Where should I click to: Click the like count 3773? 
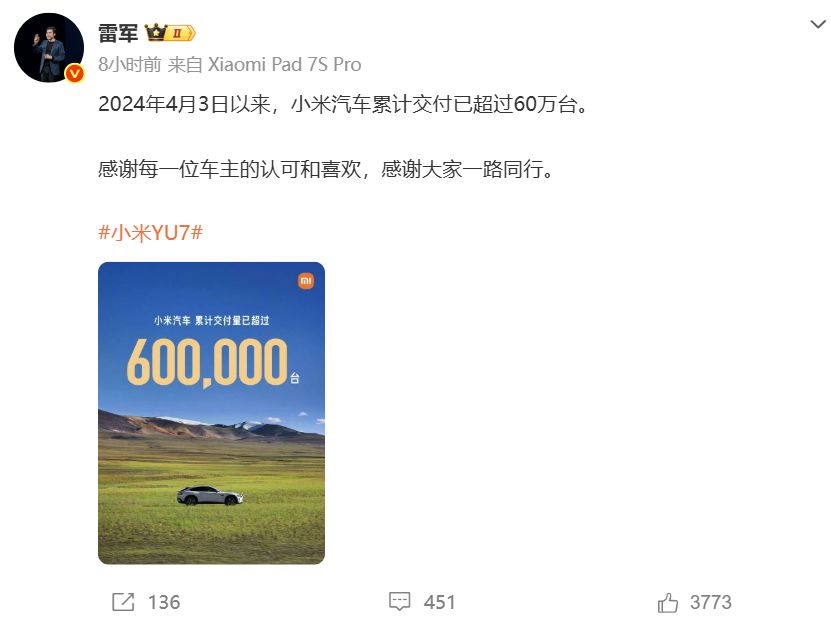711,602
